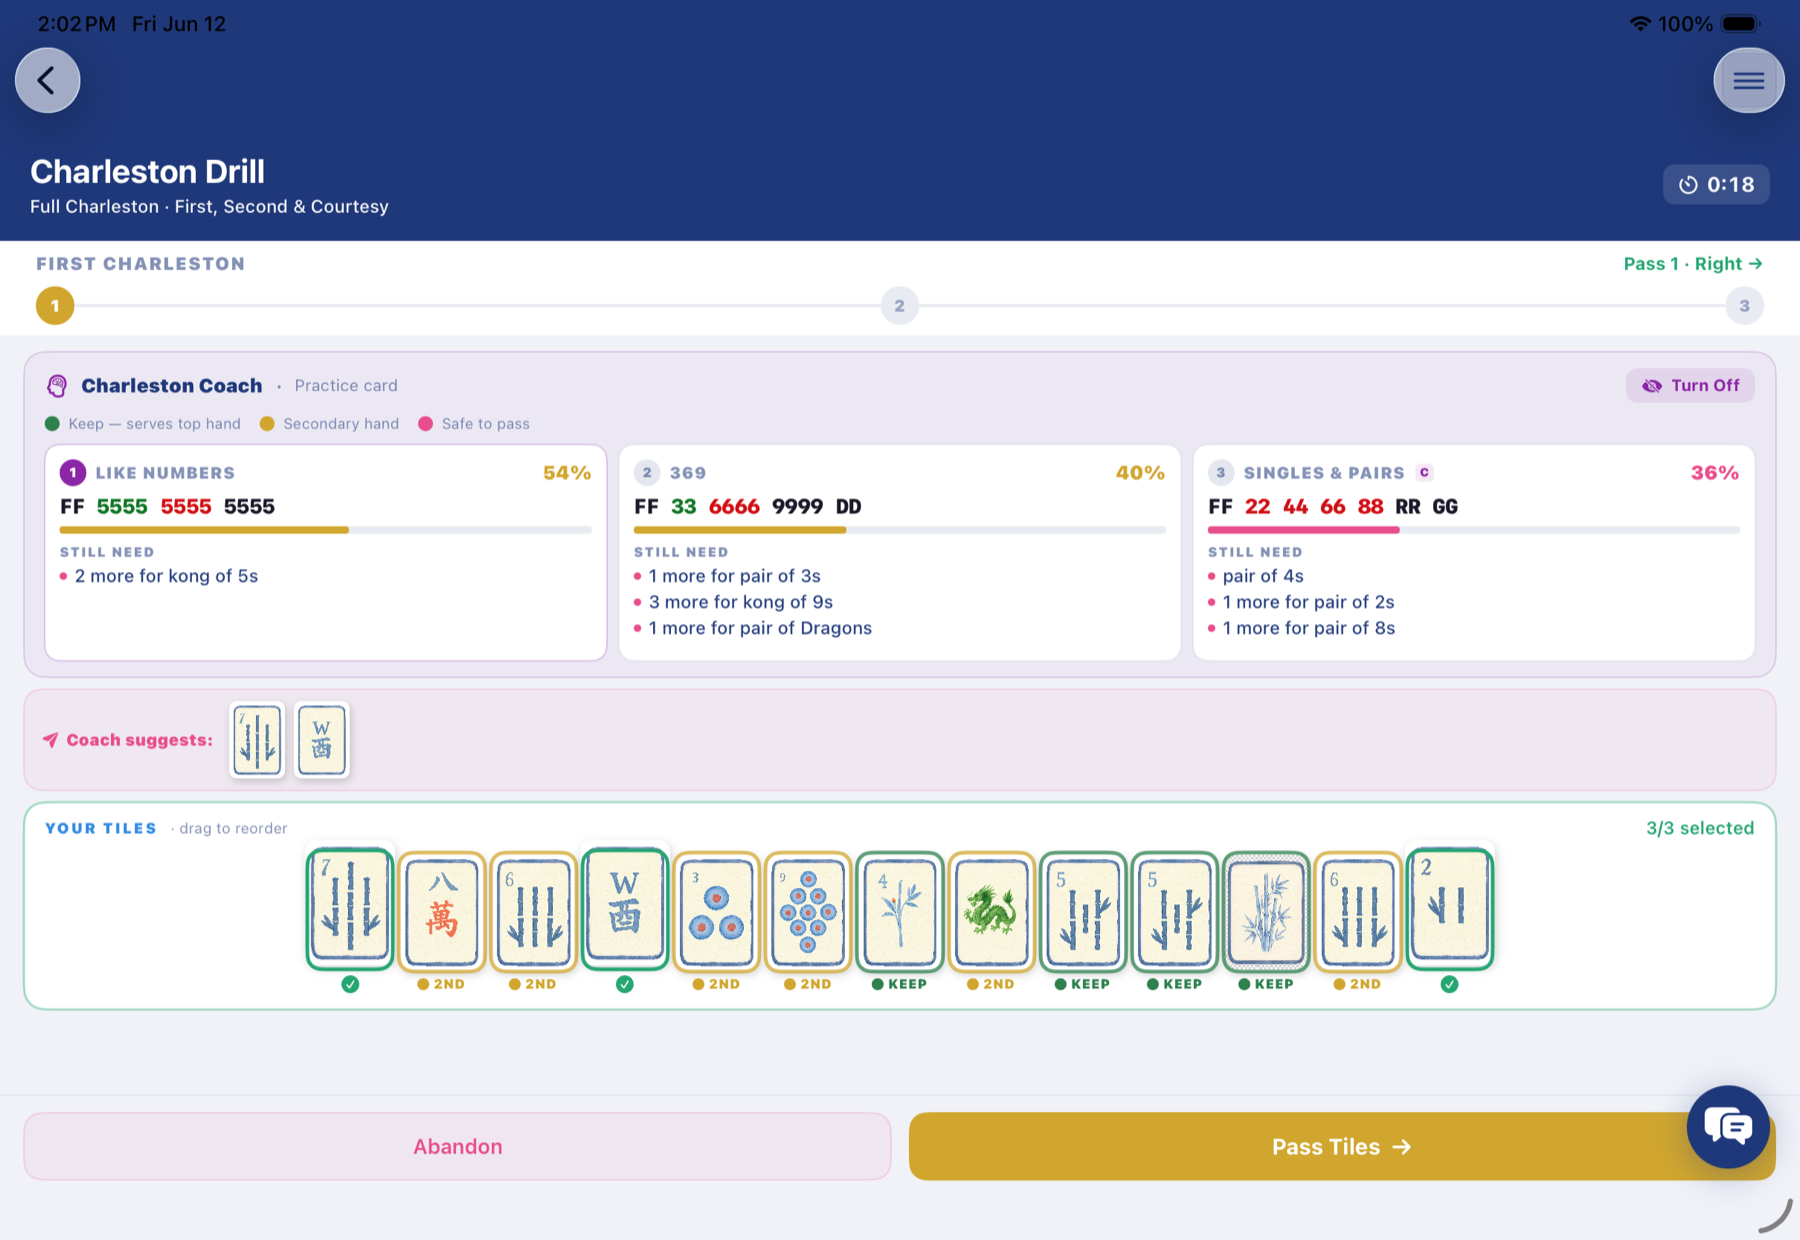Jump to Charleston step 2 marker

(x=900, y=306)
